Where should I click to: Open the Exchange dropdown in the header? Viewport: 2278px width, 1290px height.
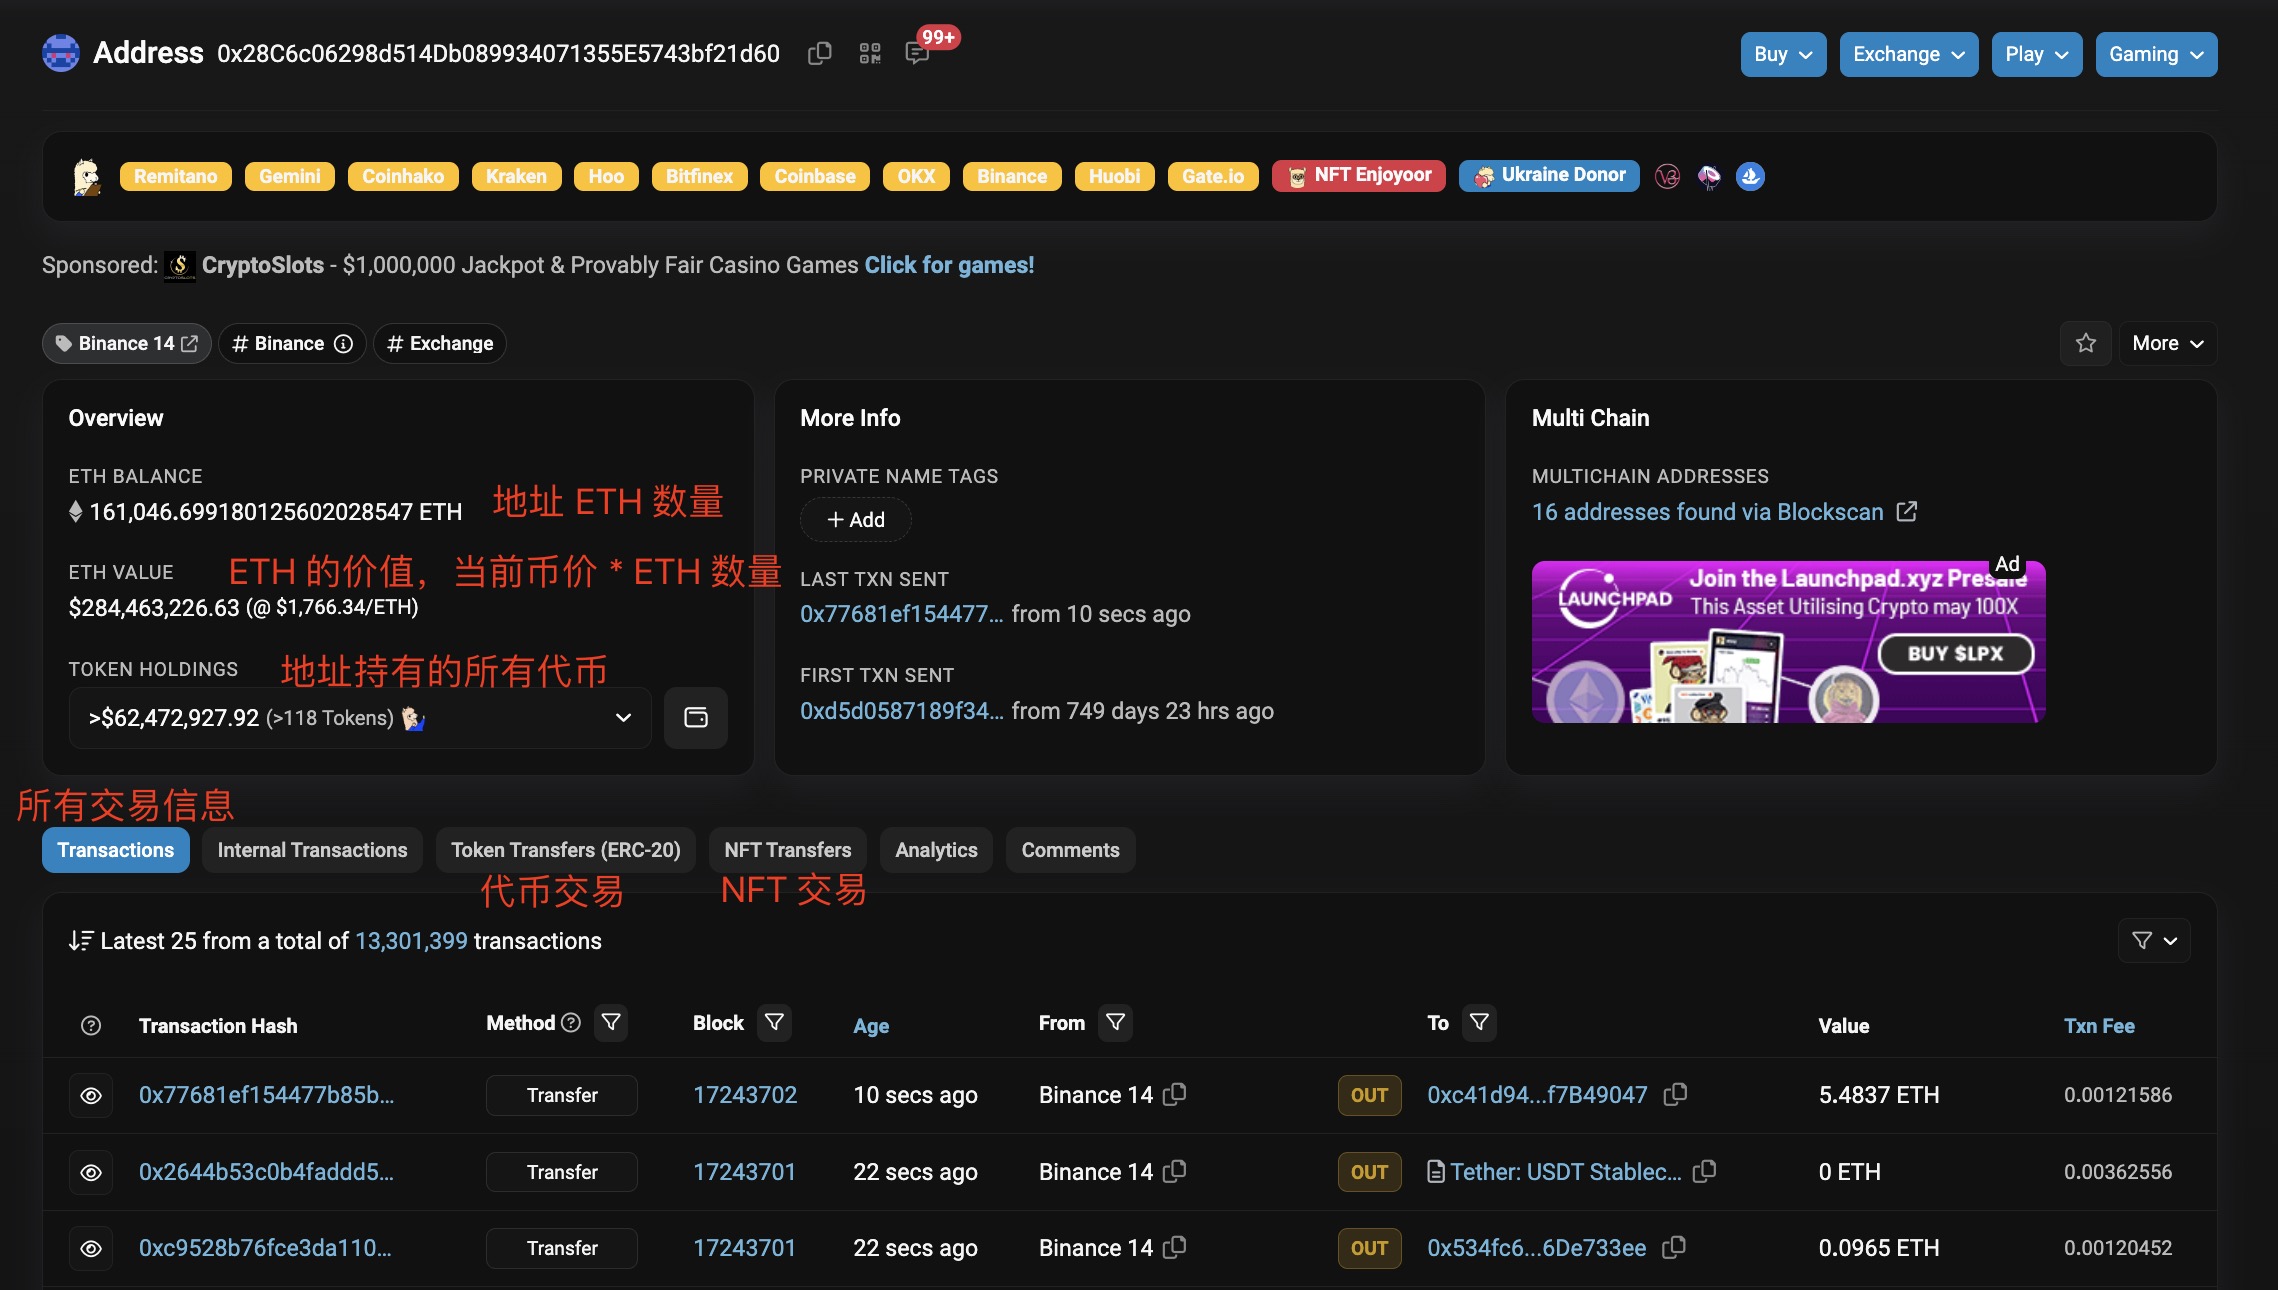[x=1908, y=54]
